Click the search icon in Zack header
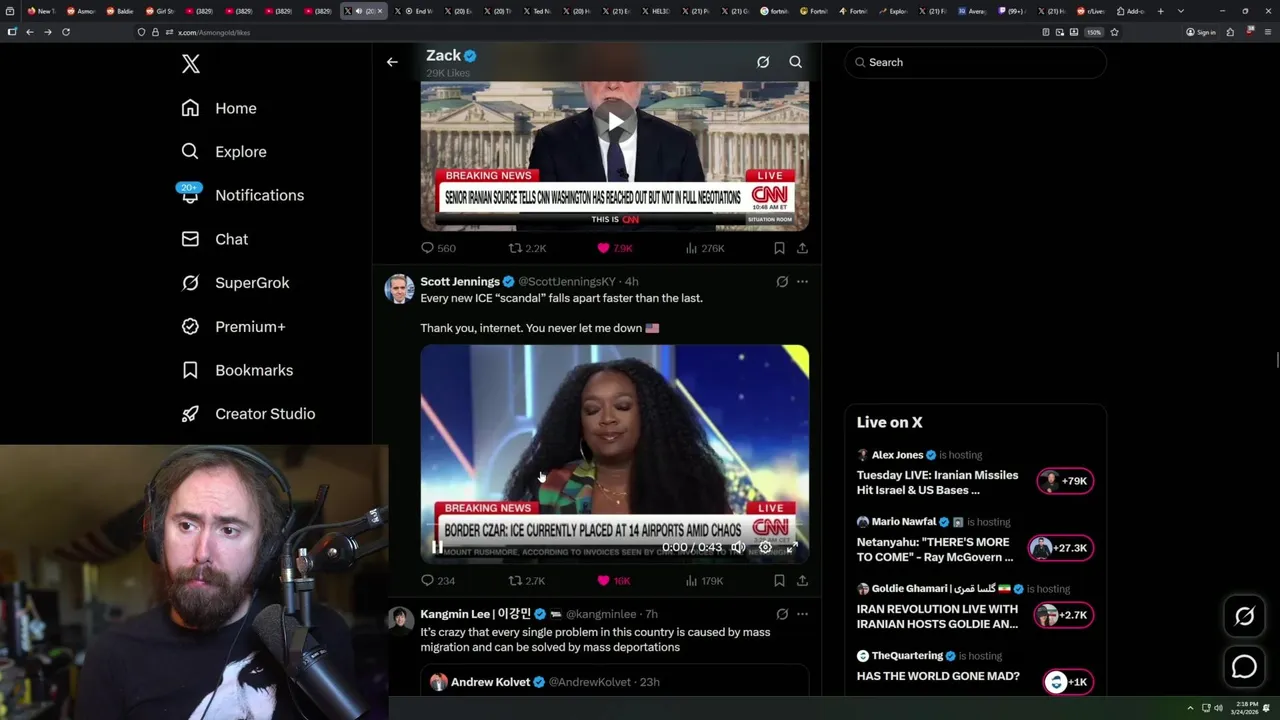Screen dimensions: 1280x720 (796, 62)
